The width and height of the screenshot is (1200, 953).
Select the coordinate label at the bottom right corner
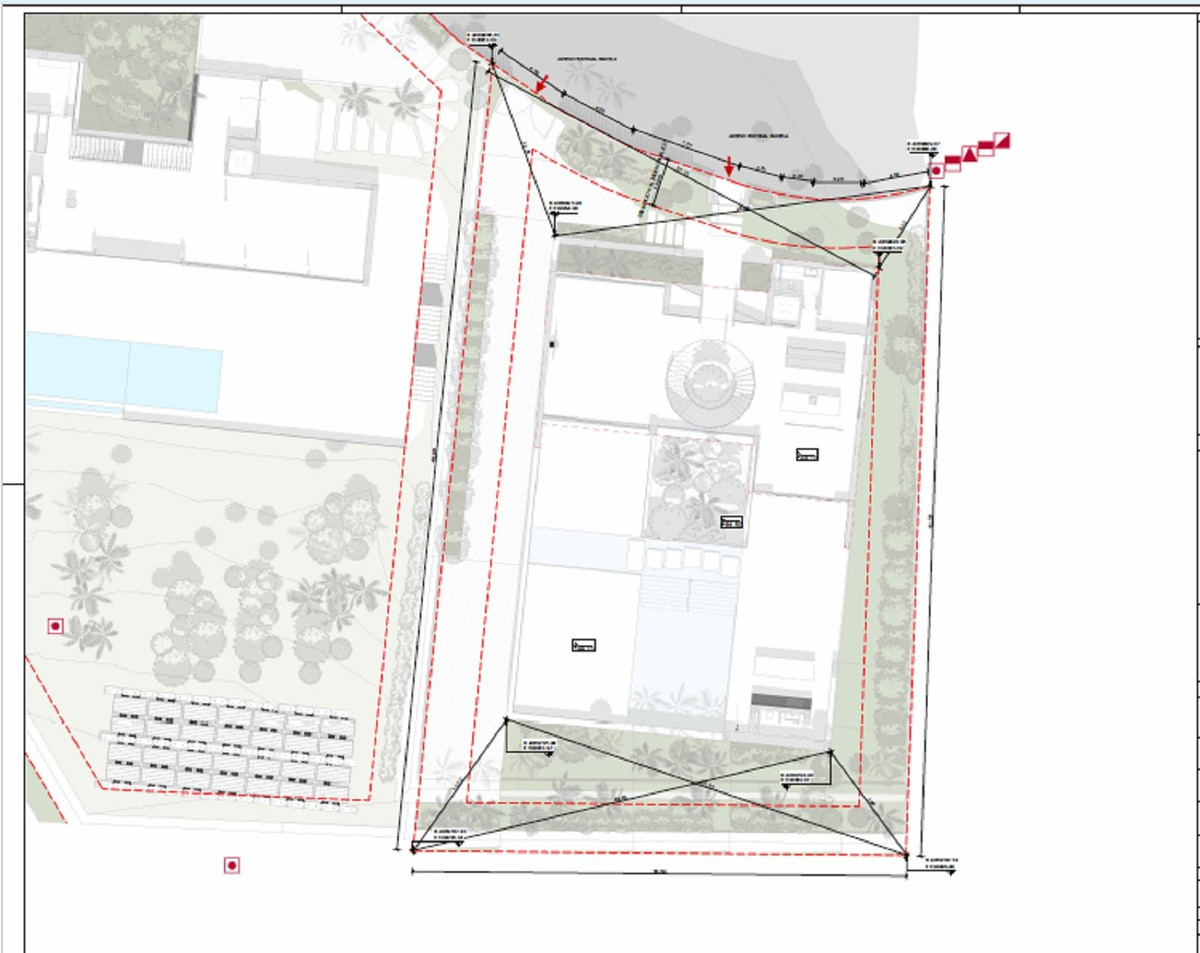[x=941, y=860]
